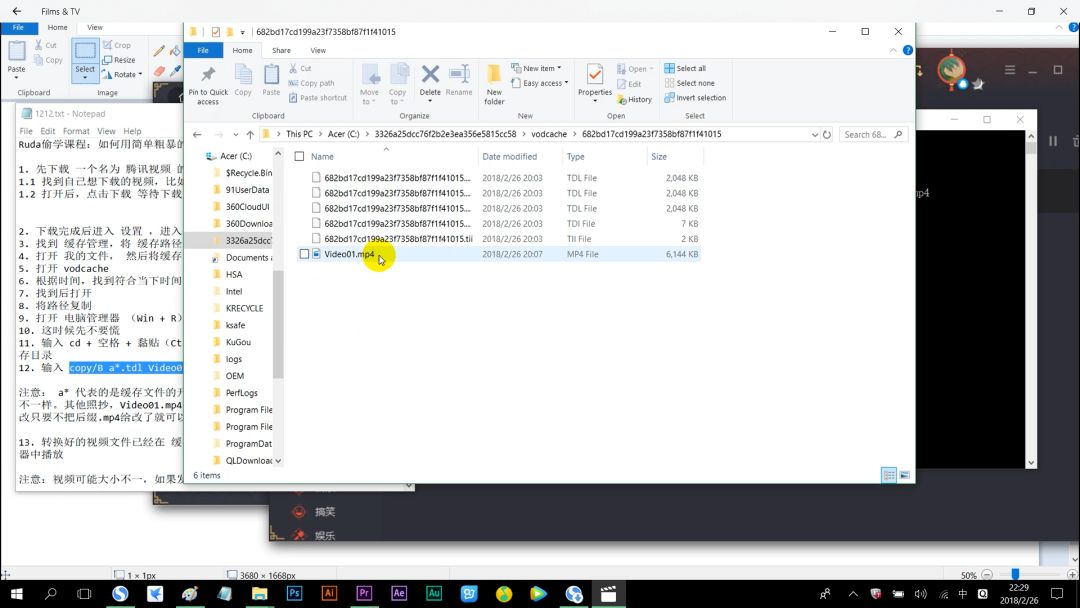Click This PC in the address breadcrumb

tap(299, 134)
